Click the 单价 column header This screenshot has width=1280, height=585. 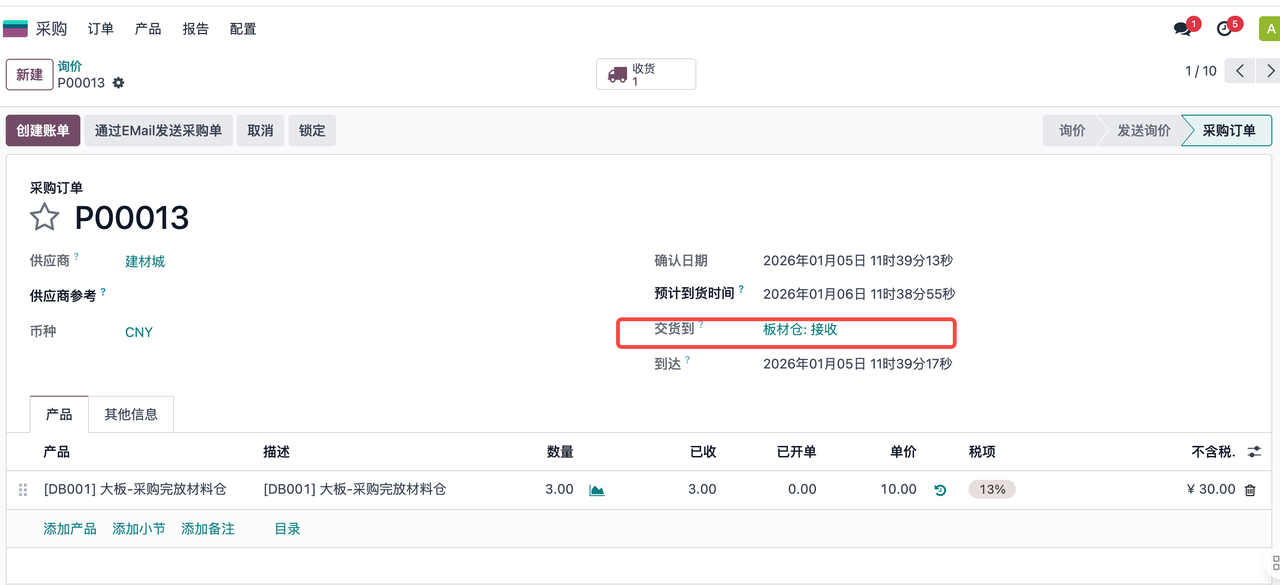pyautogui.click(x=903, y=452)
